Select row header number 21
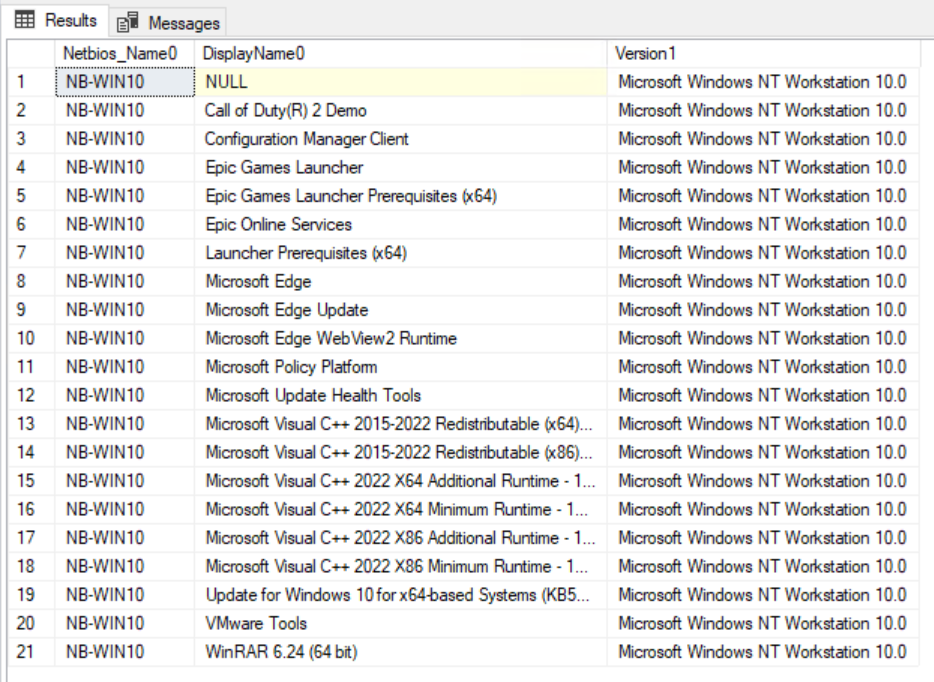The width and height of the screenshot is (934, 682). (x=31, y=652)
